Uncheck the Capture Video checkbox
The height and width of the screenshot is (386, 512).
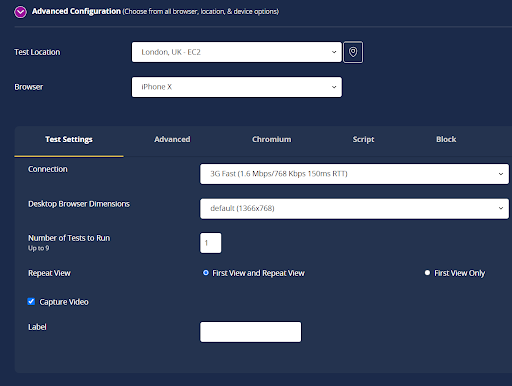pyautogui.click(x=31, y=302)
